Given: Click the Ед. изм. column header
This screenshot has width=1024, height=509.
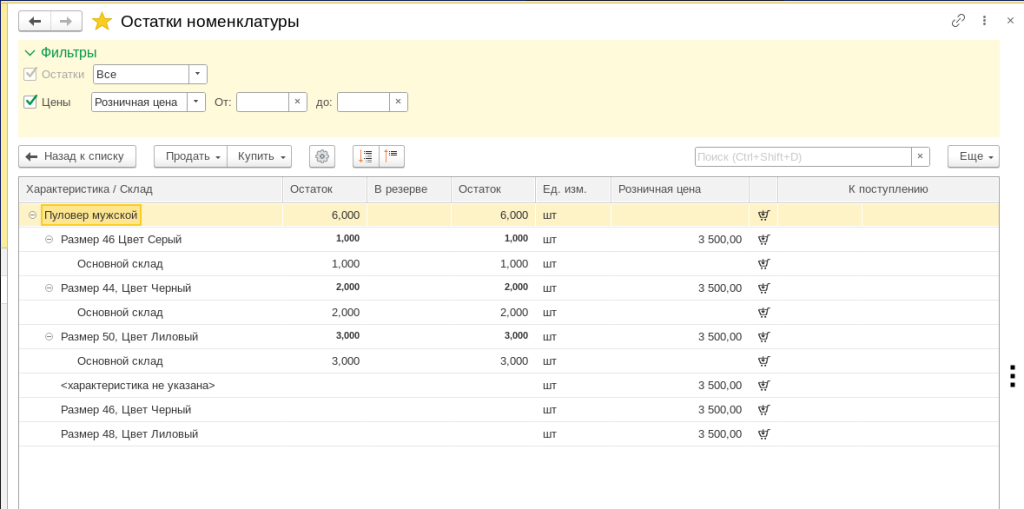Looking at the screenshot, I should click(x=573, y=189).
